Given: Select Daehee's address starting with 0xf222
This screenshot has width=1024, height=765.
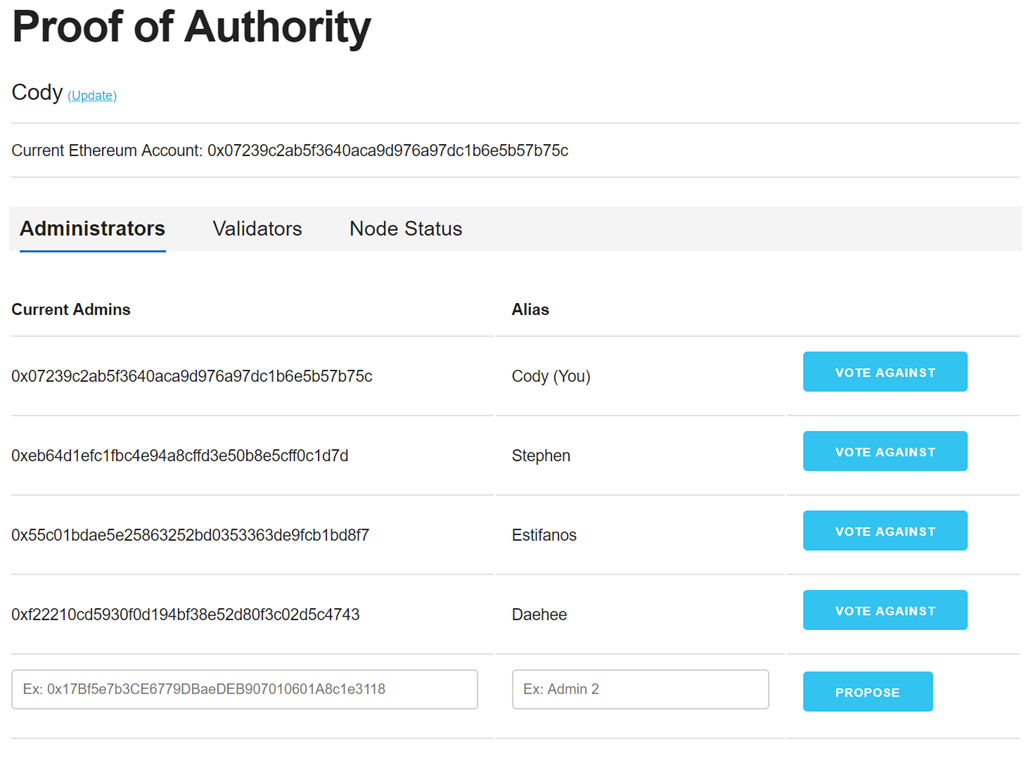Looking at the screenshot, I should (185, 615).
